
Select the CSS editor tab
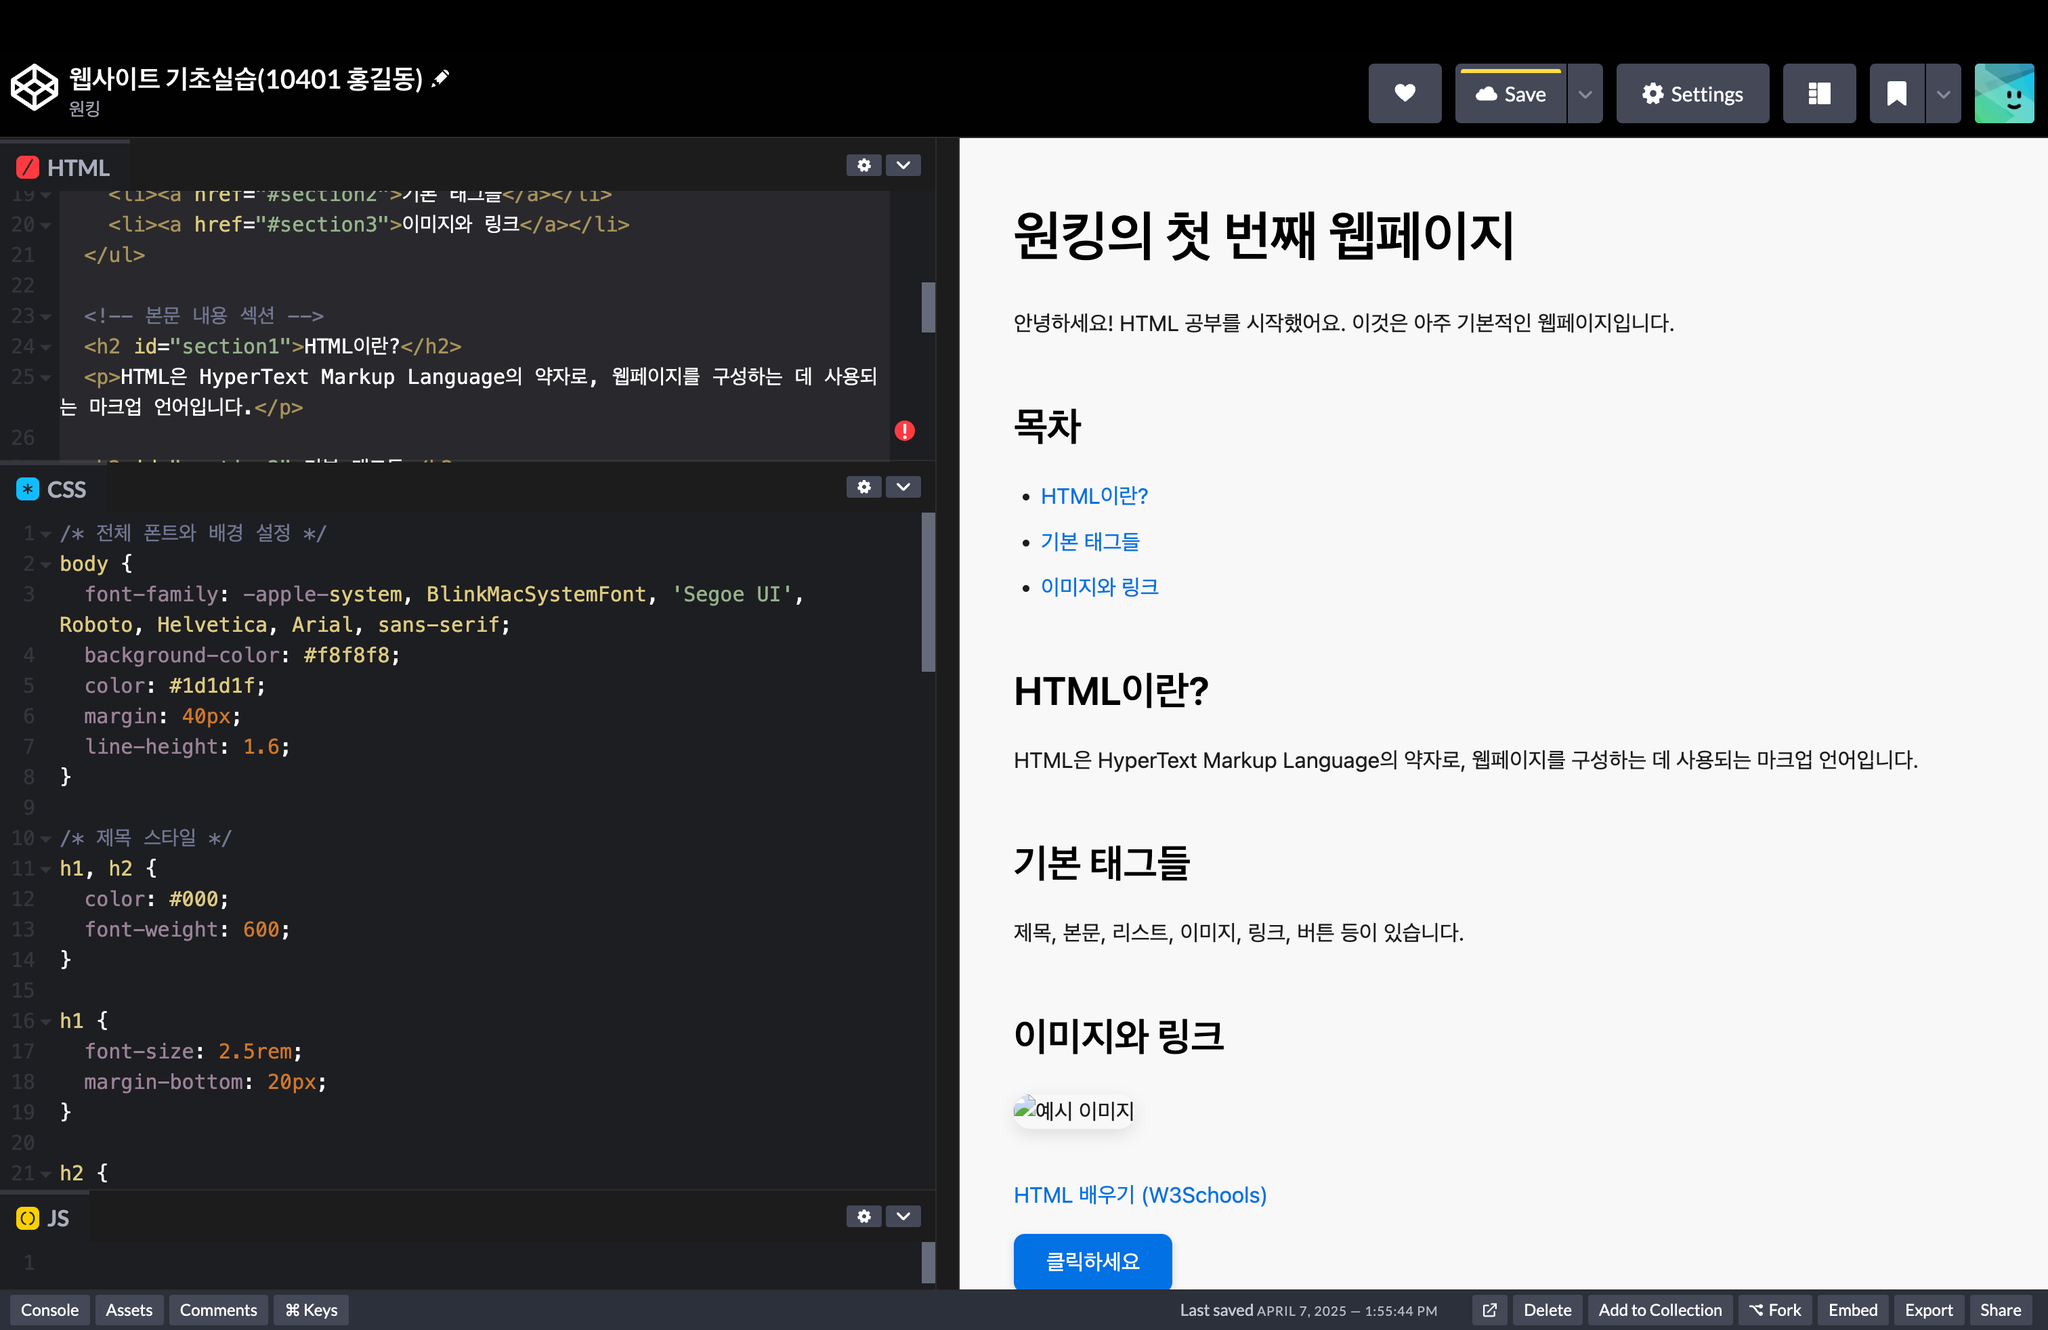[52, 489]
